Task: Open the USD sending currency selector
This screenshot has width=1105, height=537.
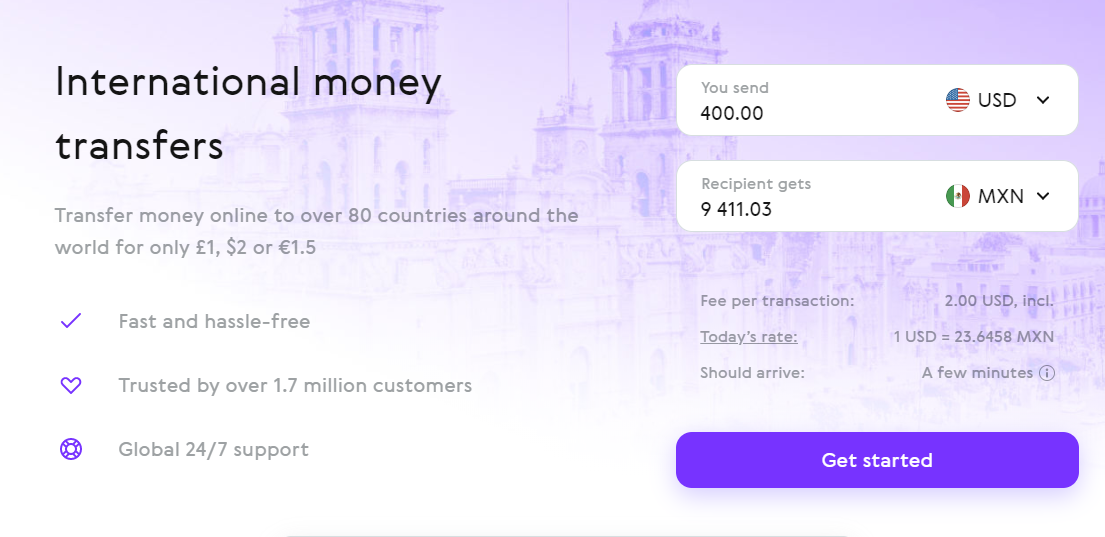Action: point(998,100)
